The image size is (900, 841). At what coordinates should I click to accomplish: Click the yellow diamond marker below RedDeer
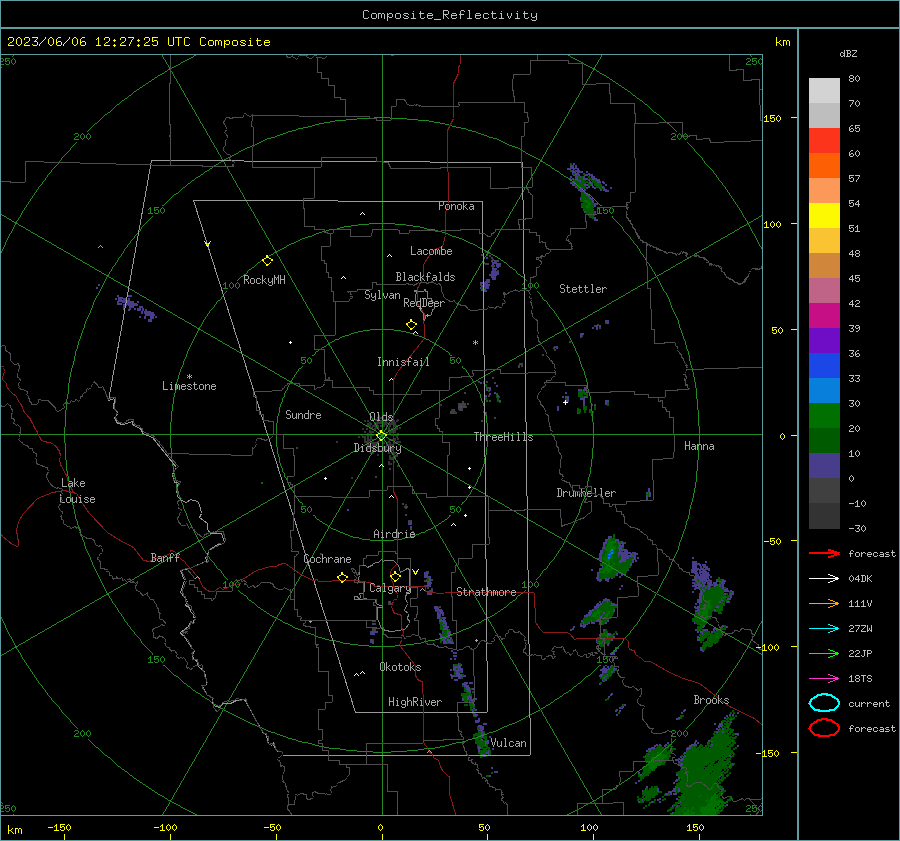(411, 325)
